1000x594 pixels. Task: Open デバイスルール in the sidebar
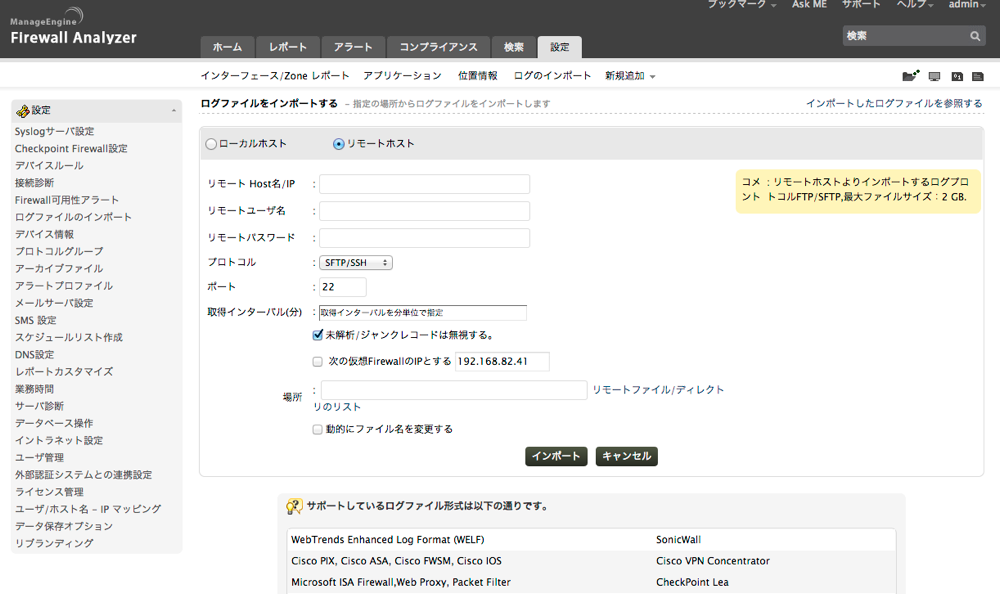pyautogui.click(x=49, y=166)
